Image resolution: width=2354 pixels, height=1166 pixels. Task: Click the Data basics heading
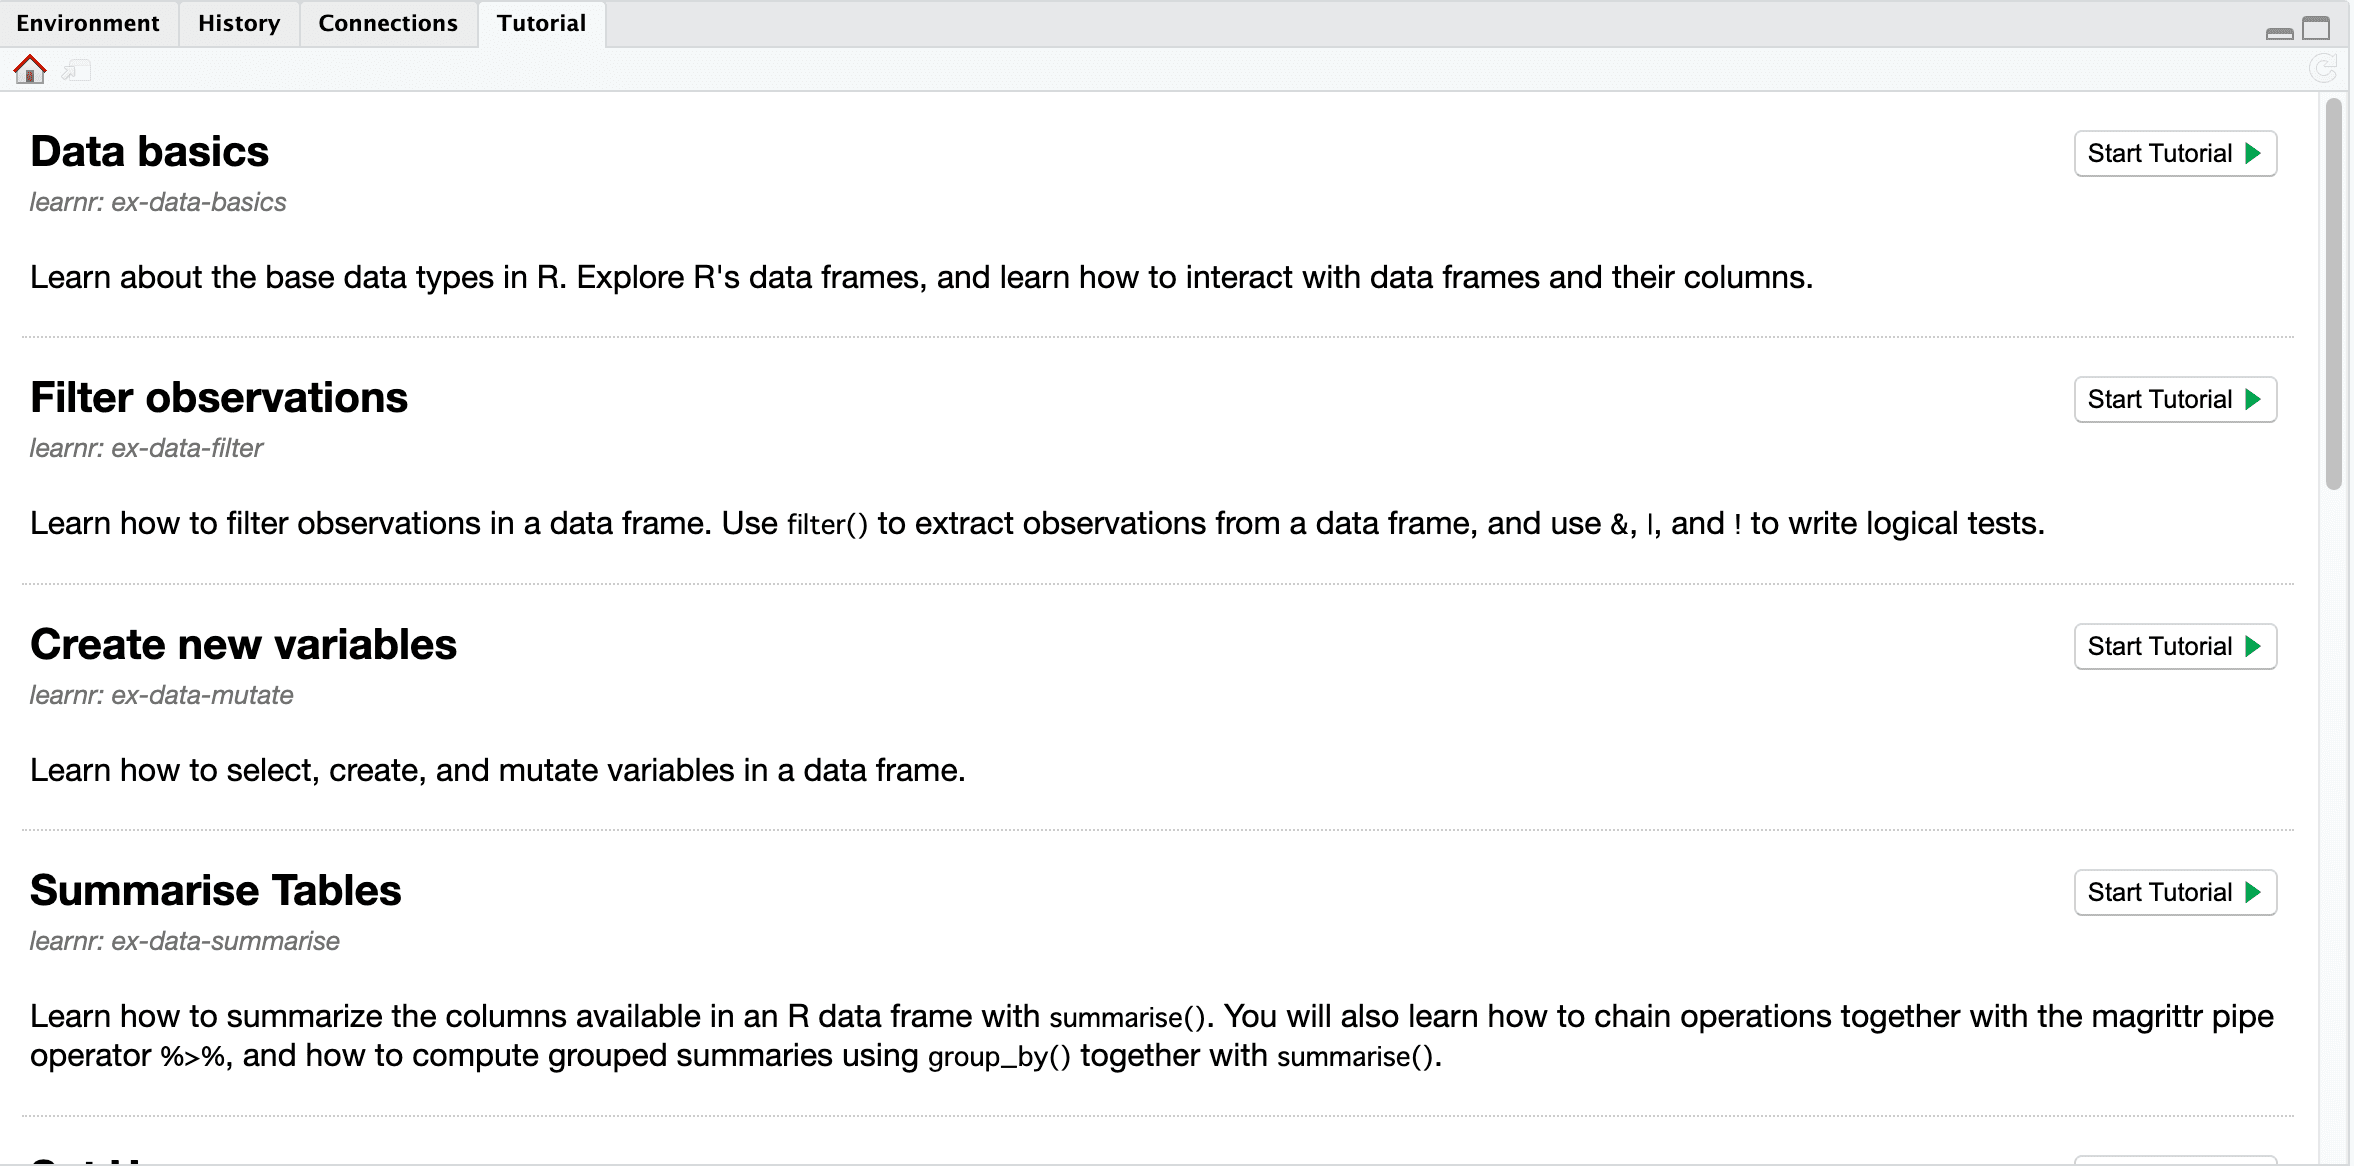coord(150,152)
